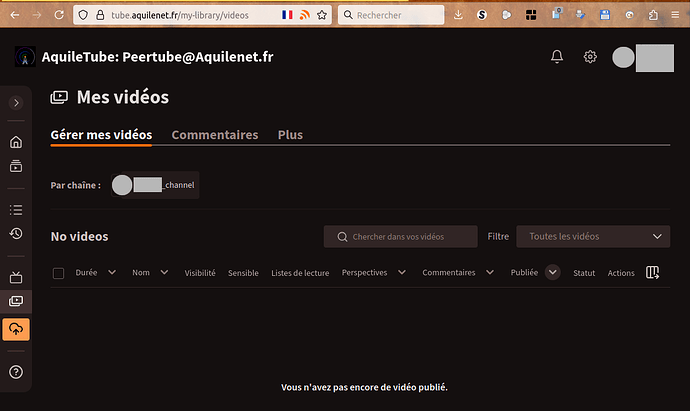
Task: Expand the left sidebar menu
Action: (16, 103)
